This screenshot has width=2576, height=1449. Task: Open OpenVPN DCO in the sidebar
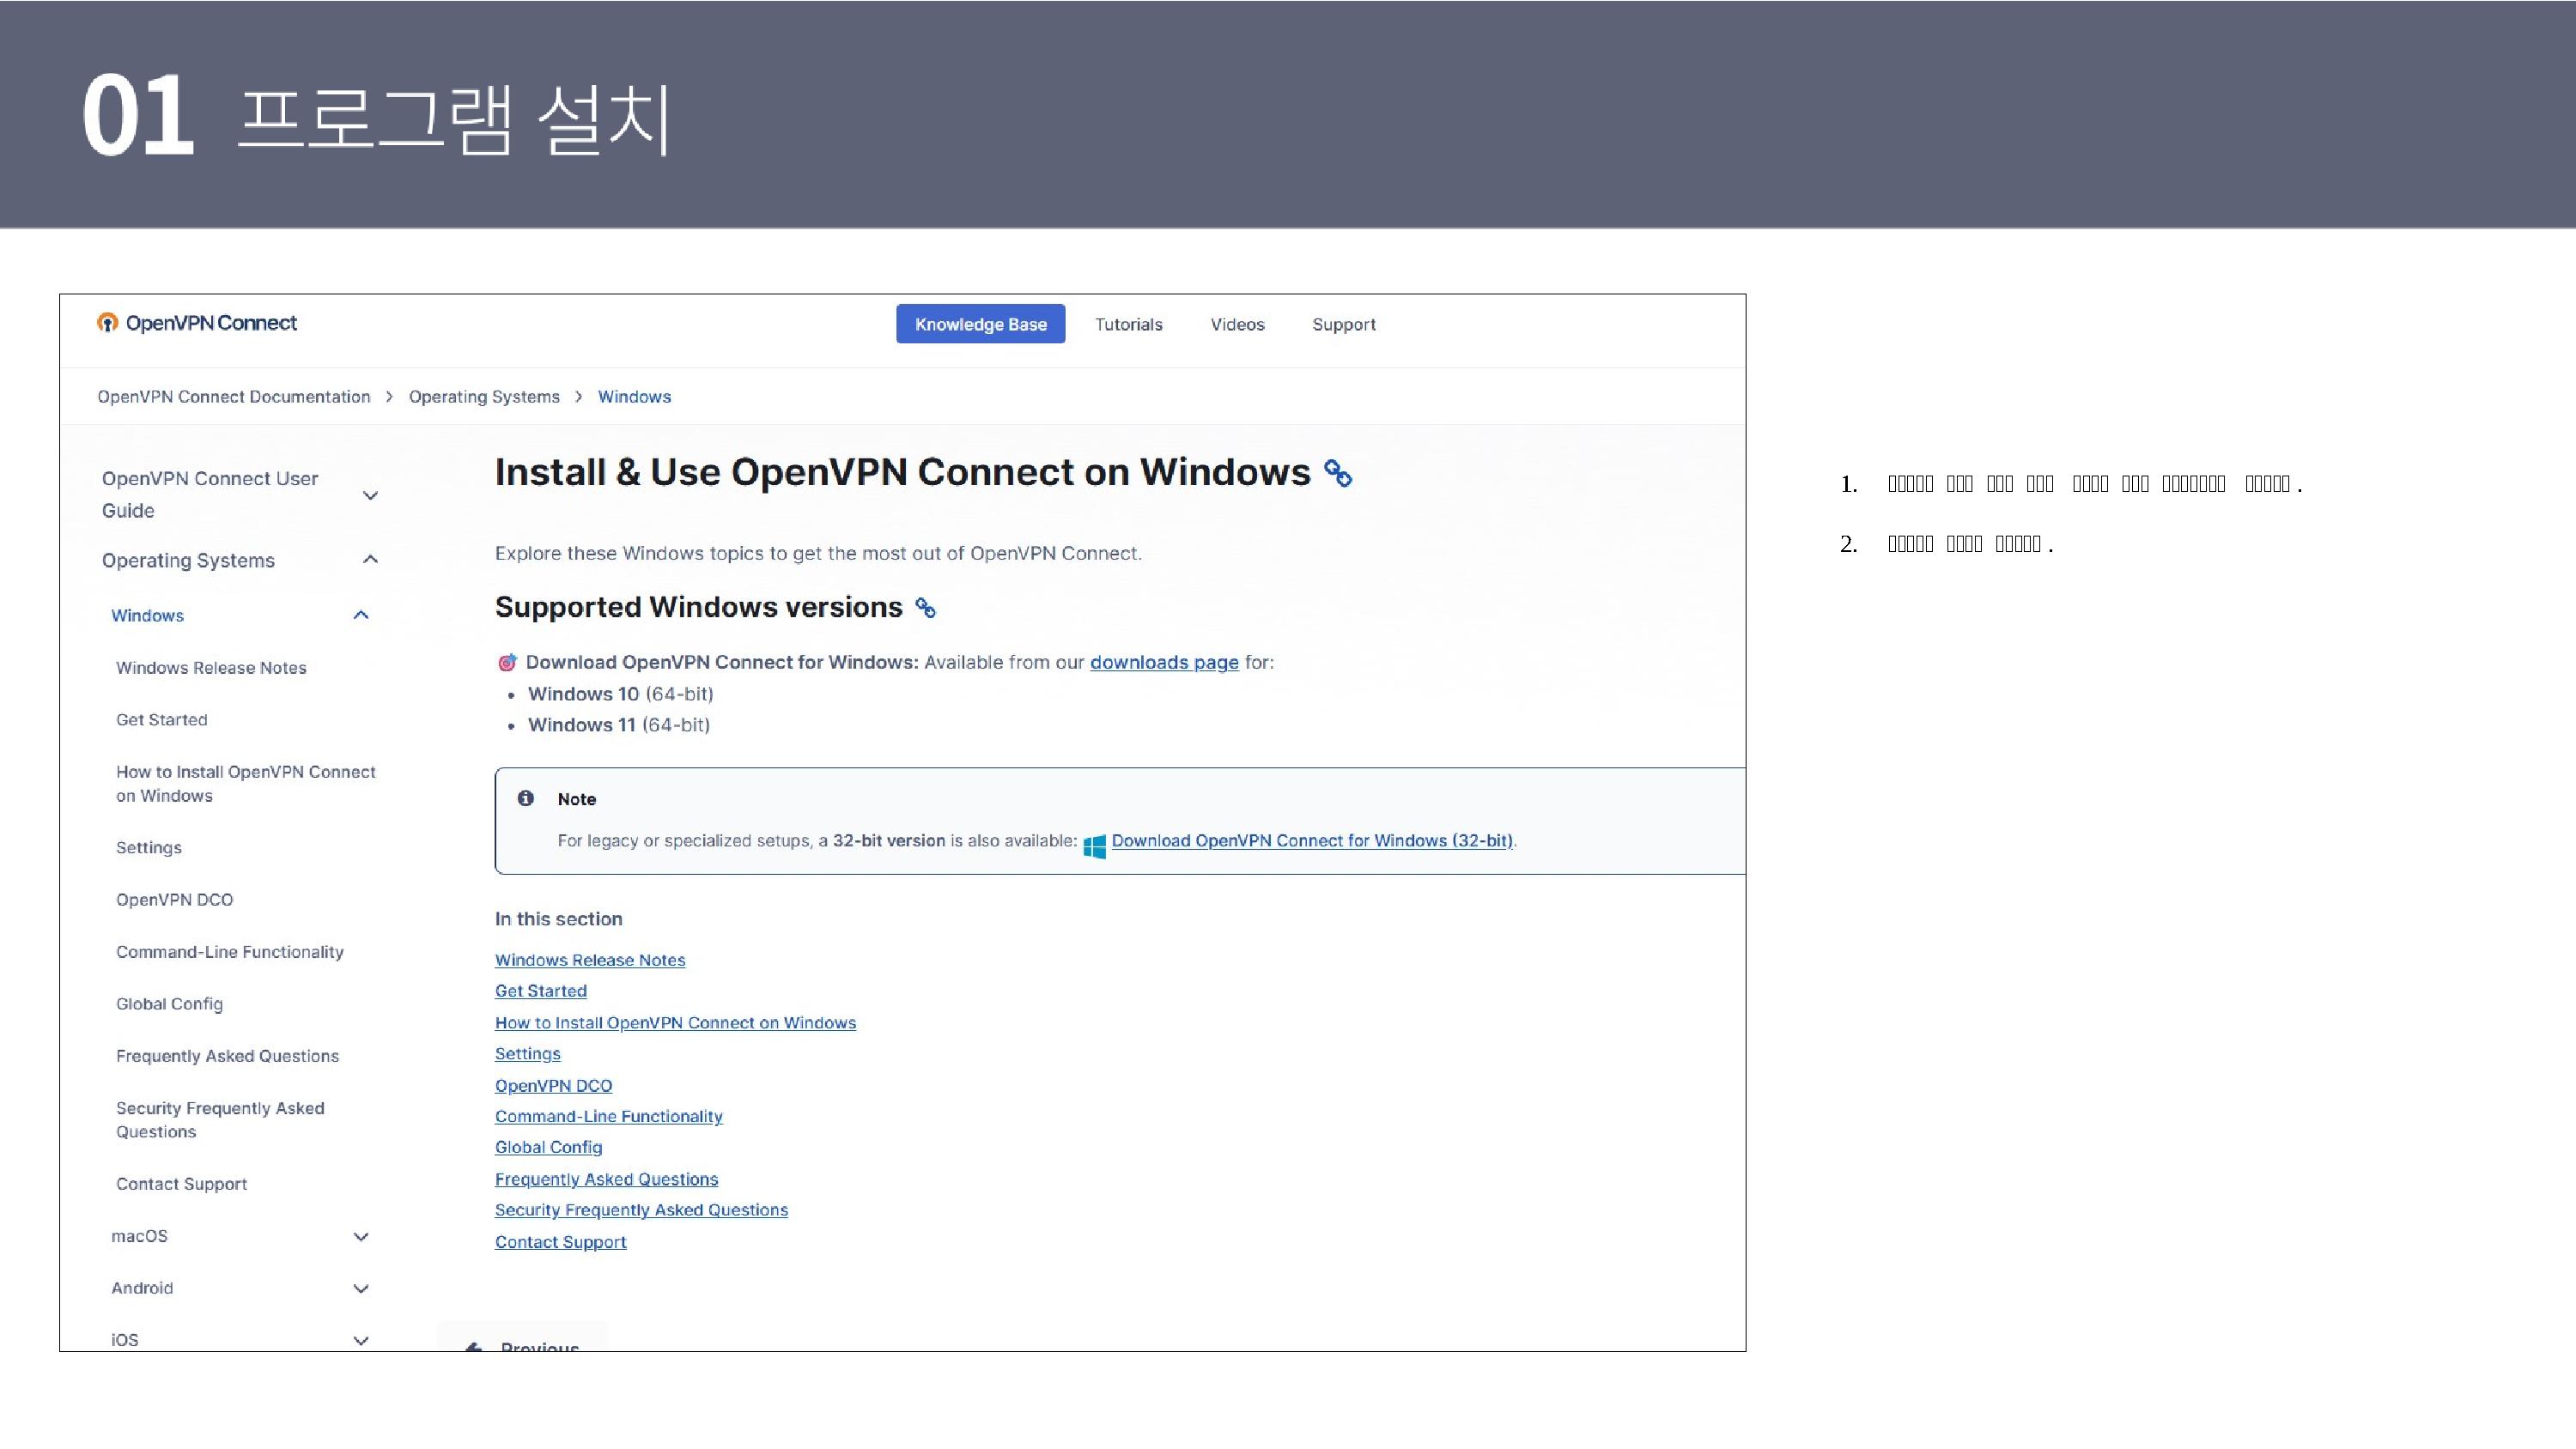click(174, 900)
